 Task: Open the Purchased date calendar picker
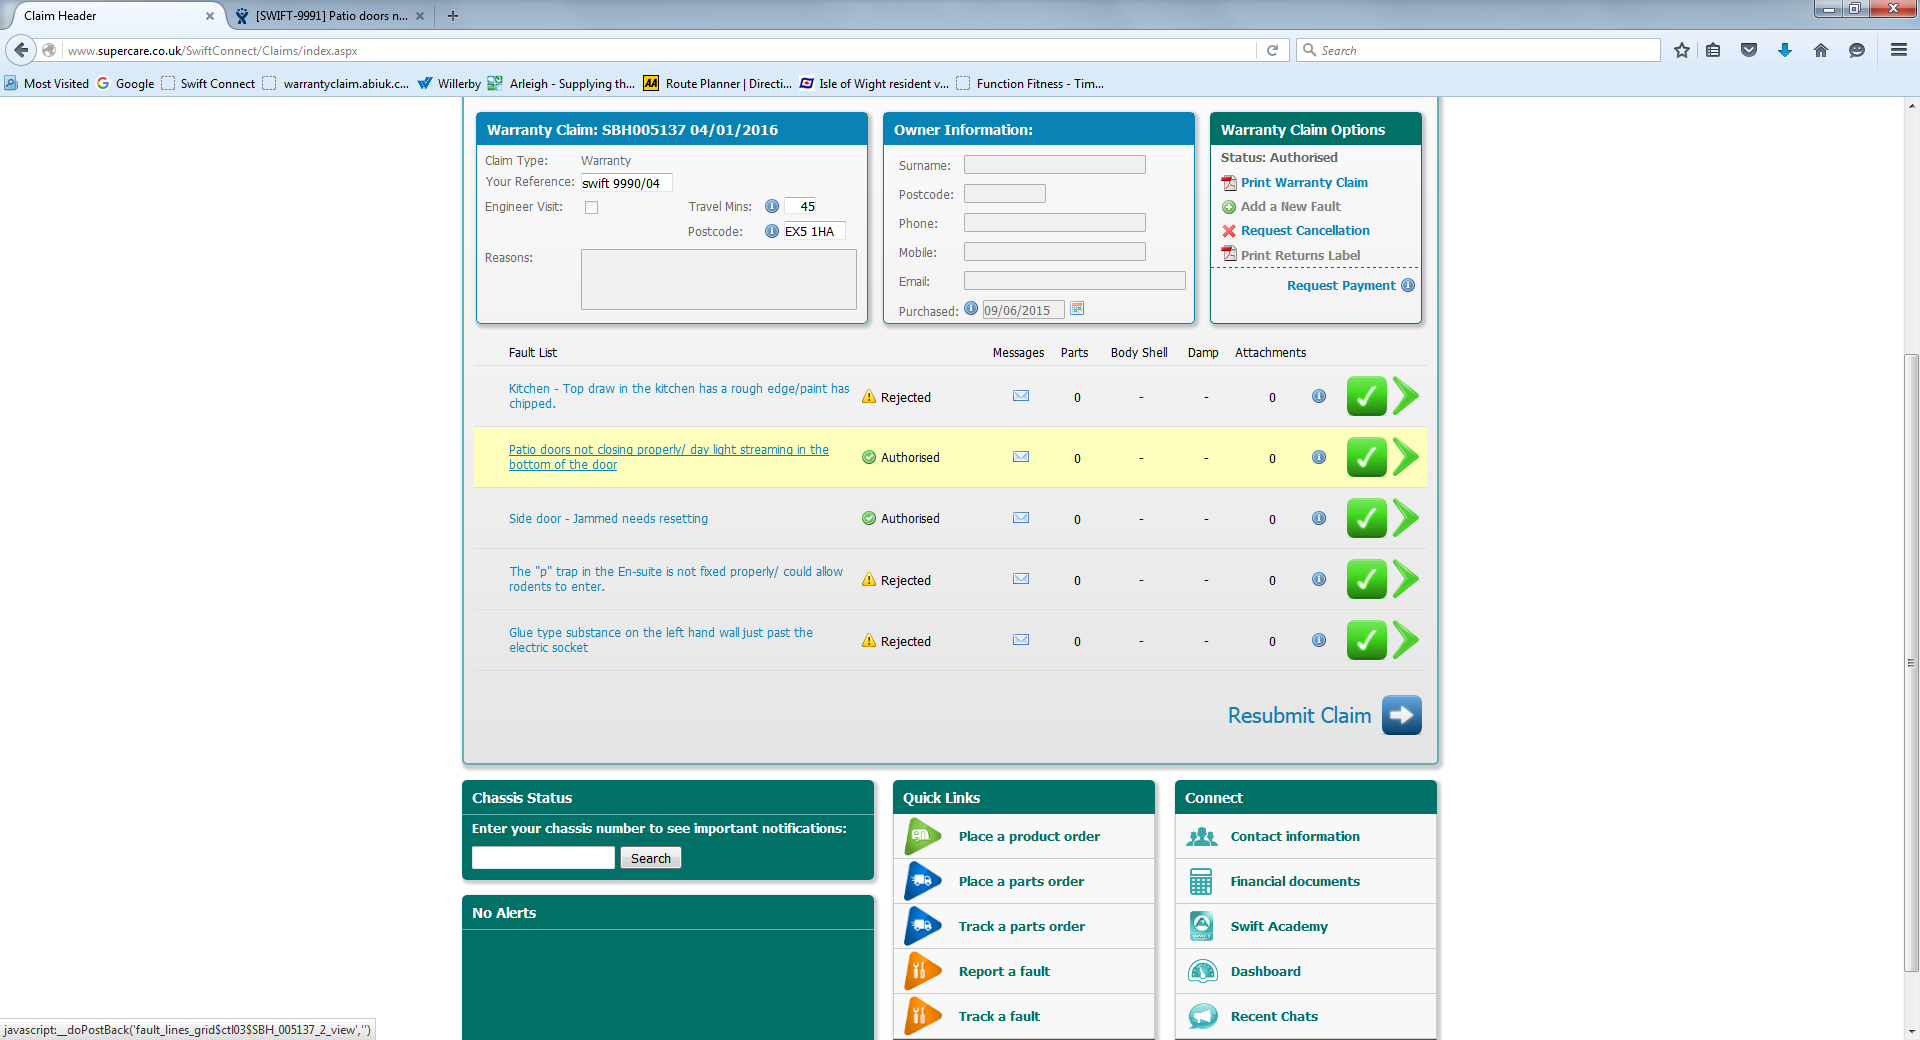(1077, 309)
